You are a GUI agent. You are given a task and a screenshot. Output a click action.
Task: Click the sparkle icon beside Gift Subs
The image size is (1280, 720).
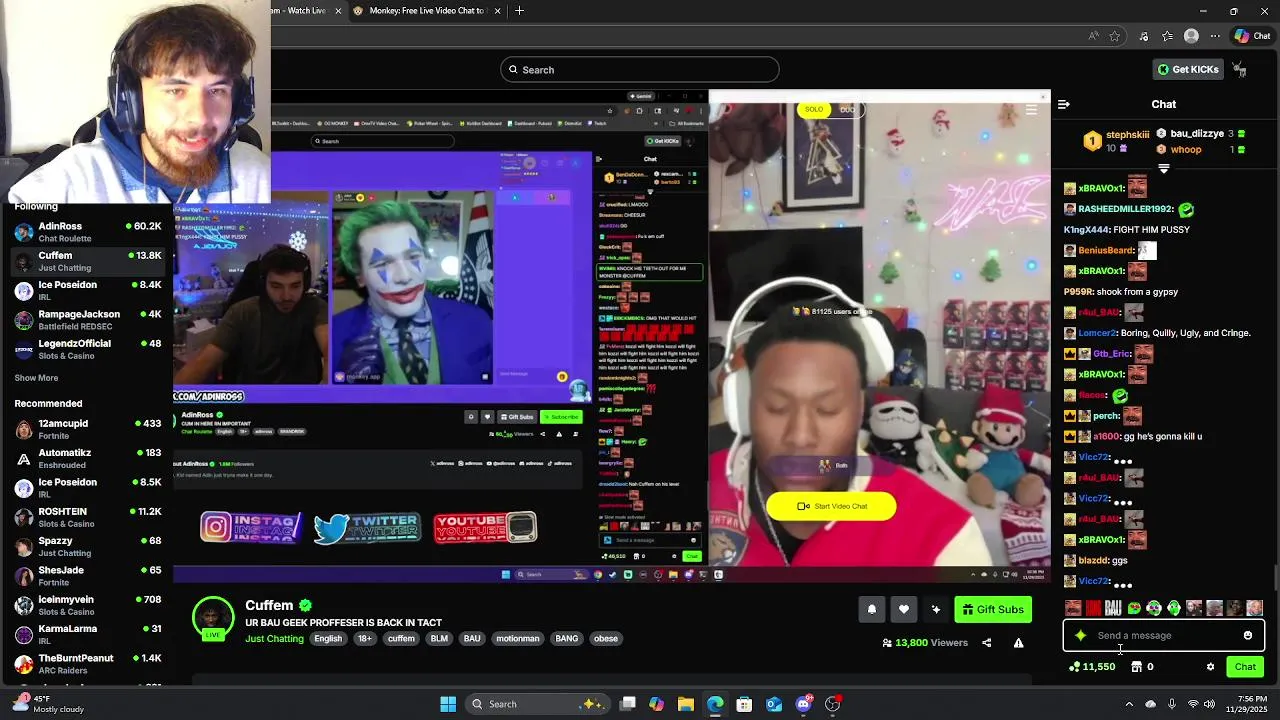click(x=936, y=610)
